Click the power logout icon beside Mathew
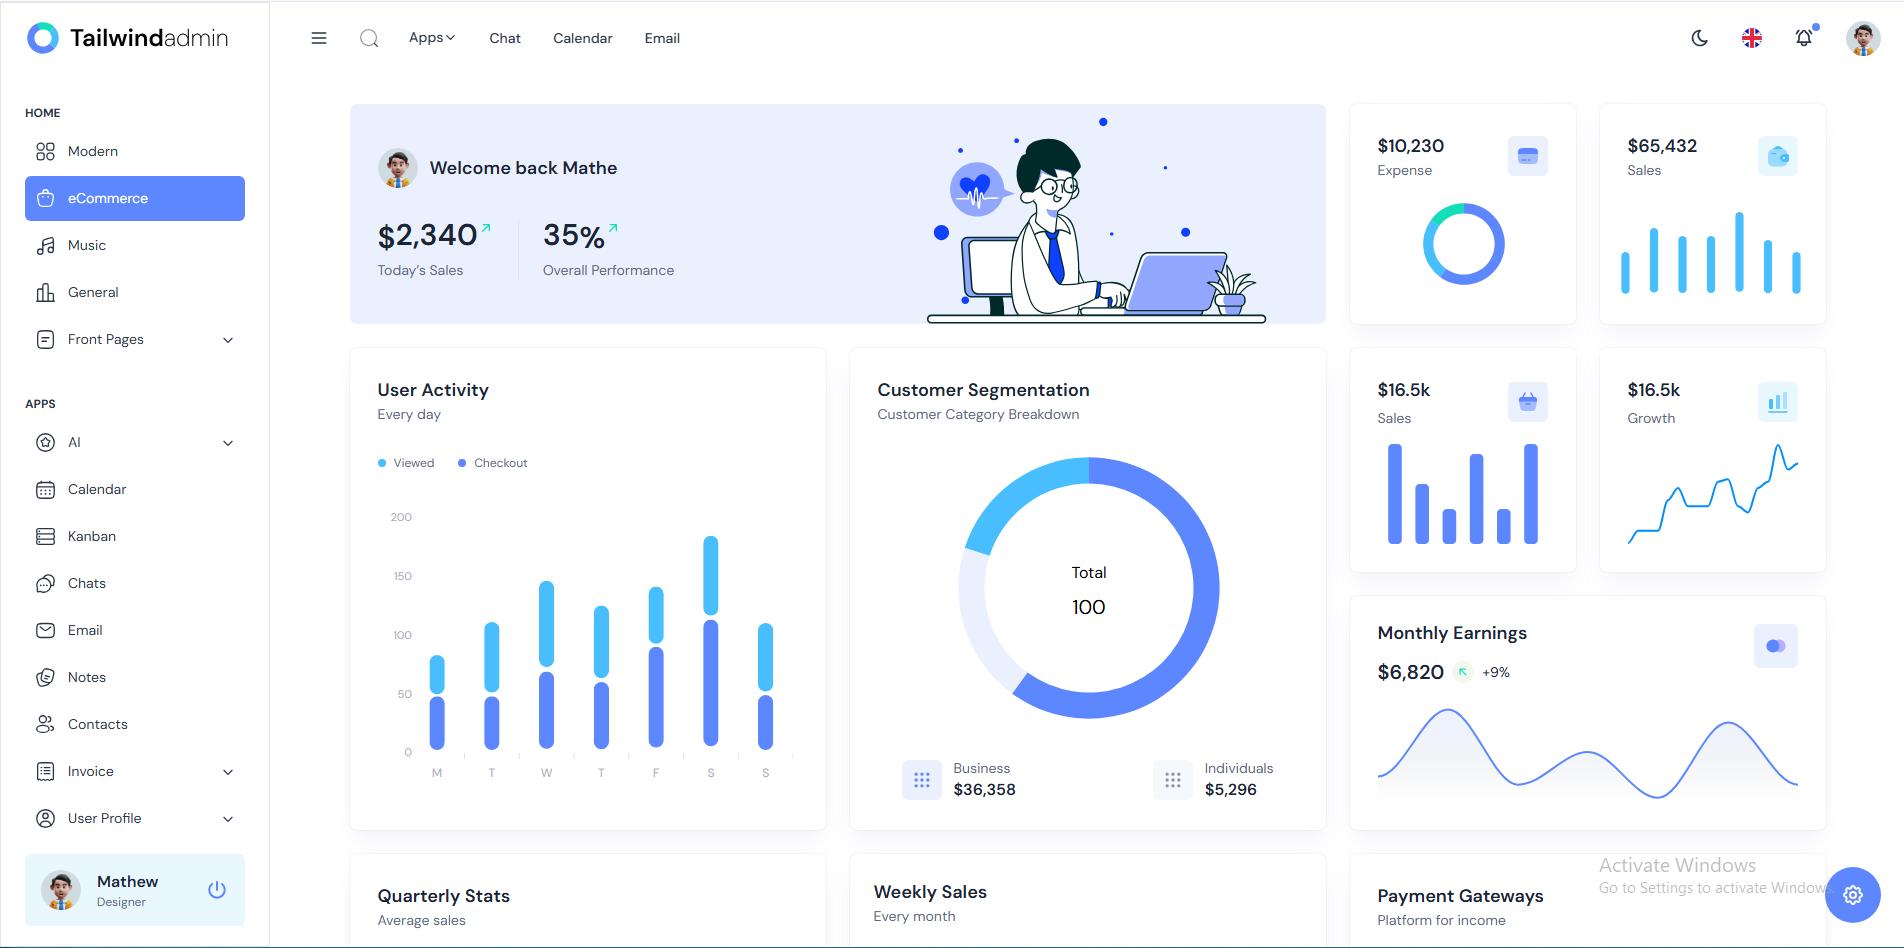The image size is (1904, 948). coord(216,890)
